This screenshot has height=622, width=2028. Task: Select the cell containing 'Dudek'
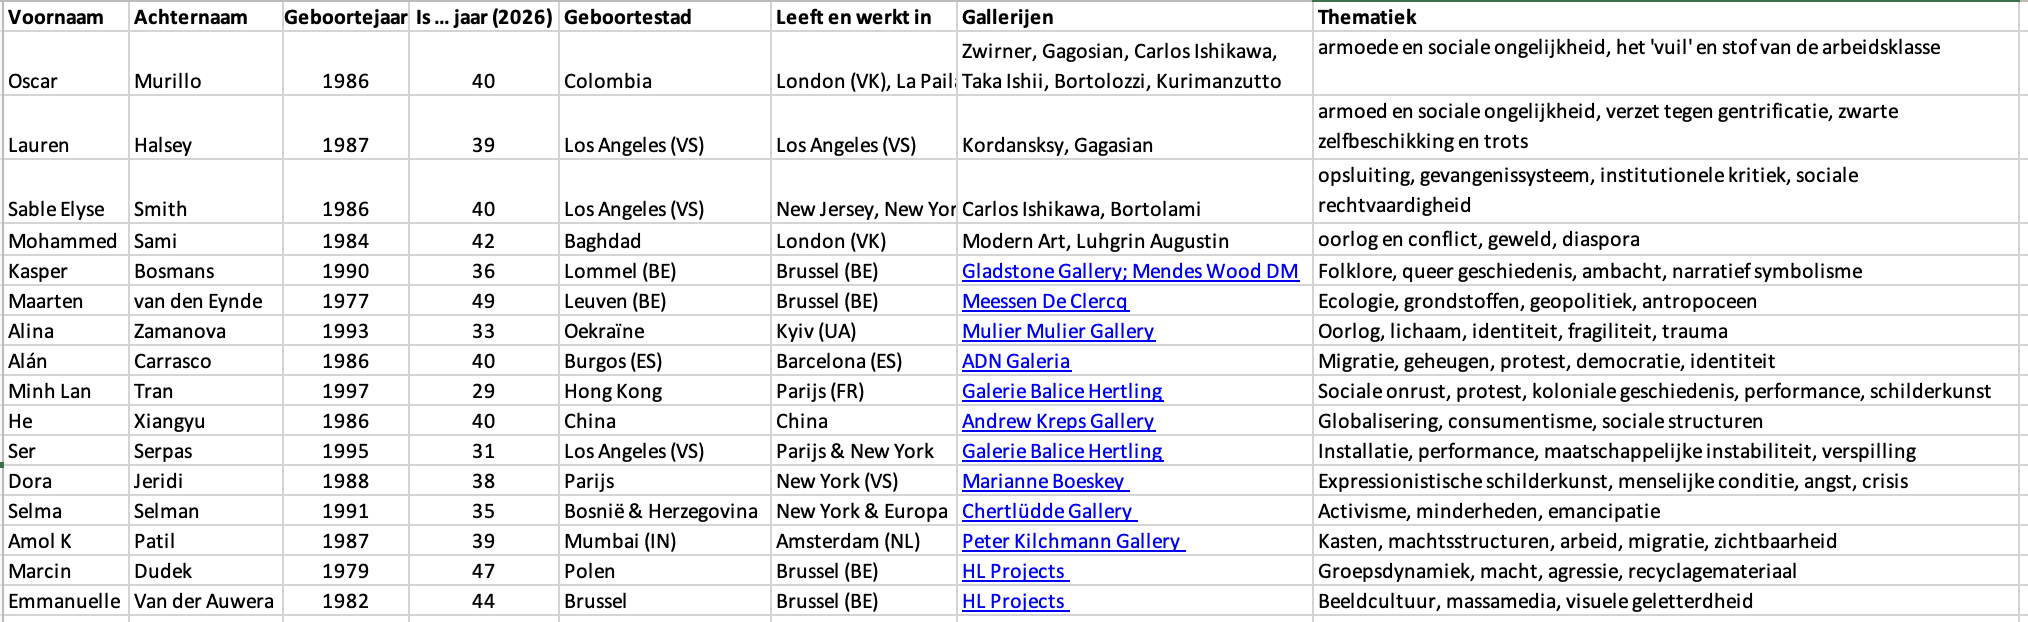click(x=206, y=571)
